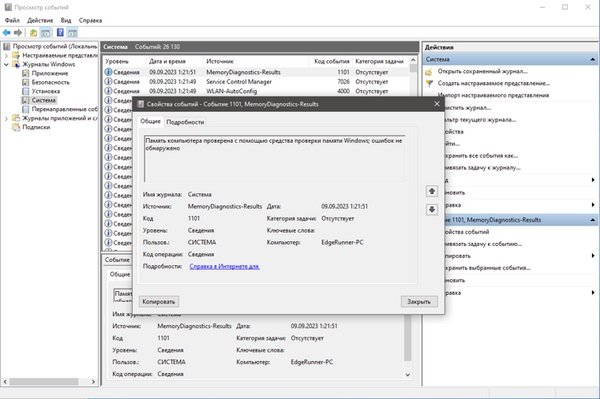
Task: Switch to the Подробности tab in dialog
Action: (x=185, y=122)
